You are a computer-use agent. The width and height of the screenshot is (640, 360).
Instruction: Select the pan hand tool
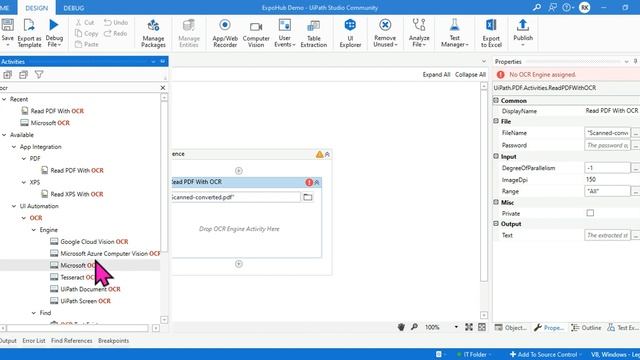[x=401, y=327]
